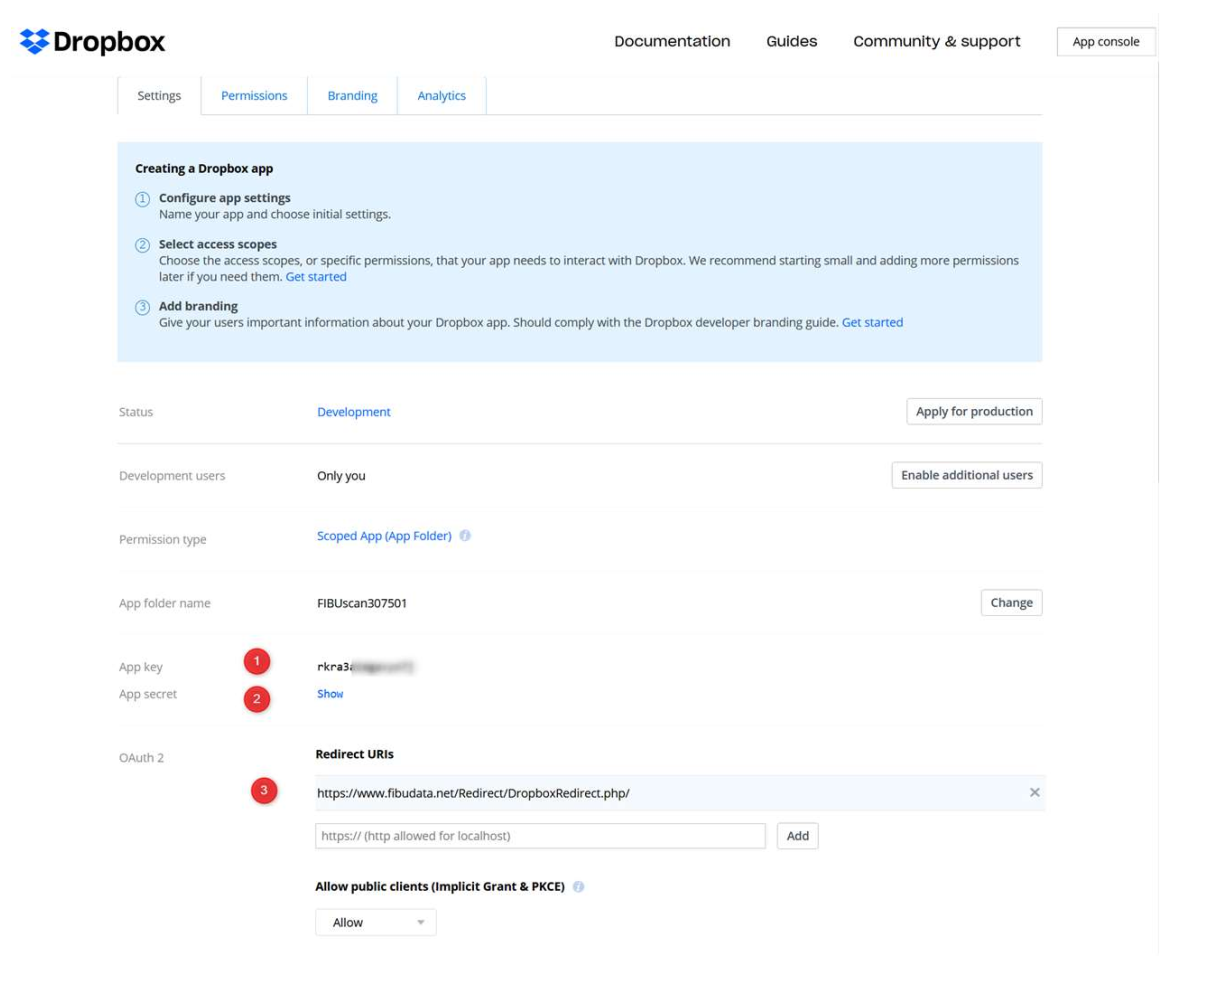Click the Only you text
Image resolution: width=1212 pixels, height=988 pixels.
[341, 476]
